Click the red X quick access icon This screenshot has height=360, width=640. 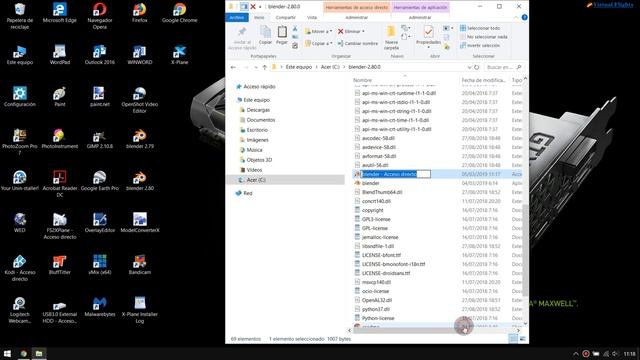pyautogui.click(x=253, y=7)
